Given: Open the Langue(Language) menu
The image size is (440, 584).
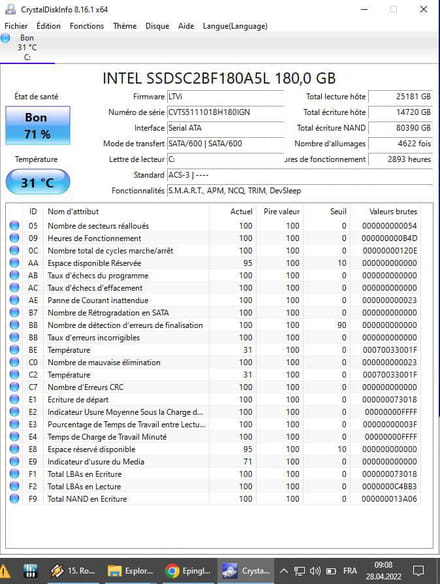Looking at the screenshot, I should click(x=235, y=26).
